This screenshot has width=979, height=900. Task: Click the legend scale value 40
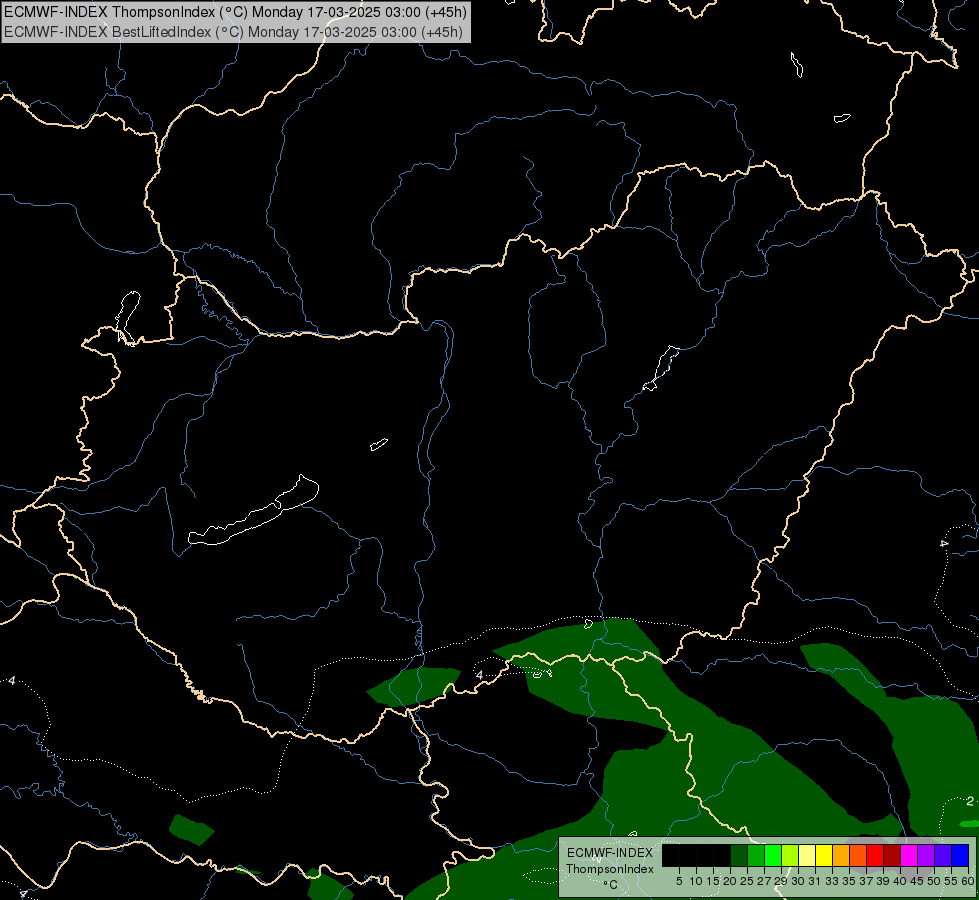pyautogui.click(x=900, y=881)
